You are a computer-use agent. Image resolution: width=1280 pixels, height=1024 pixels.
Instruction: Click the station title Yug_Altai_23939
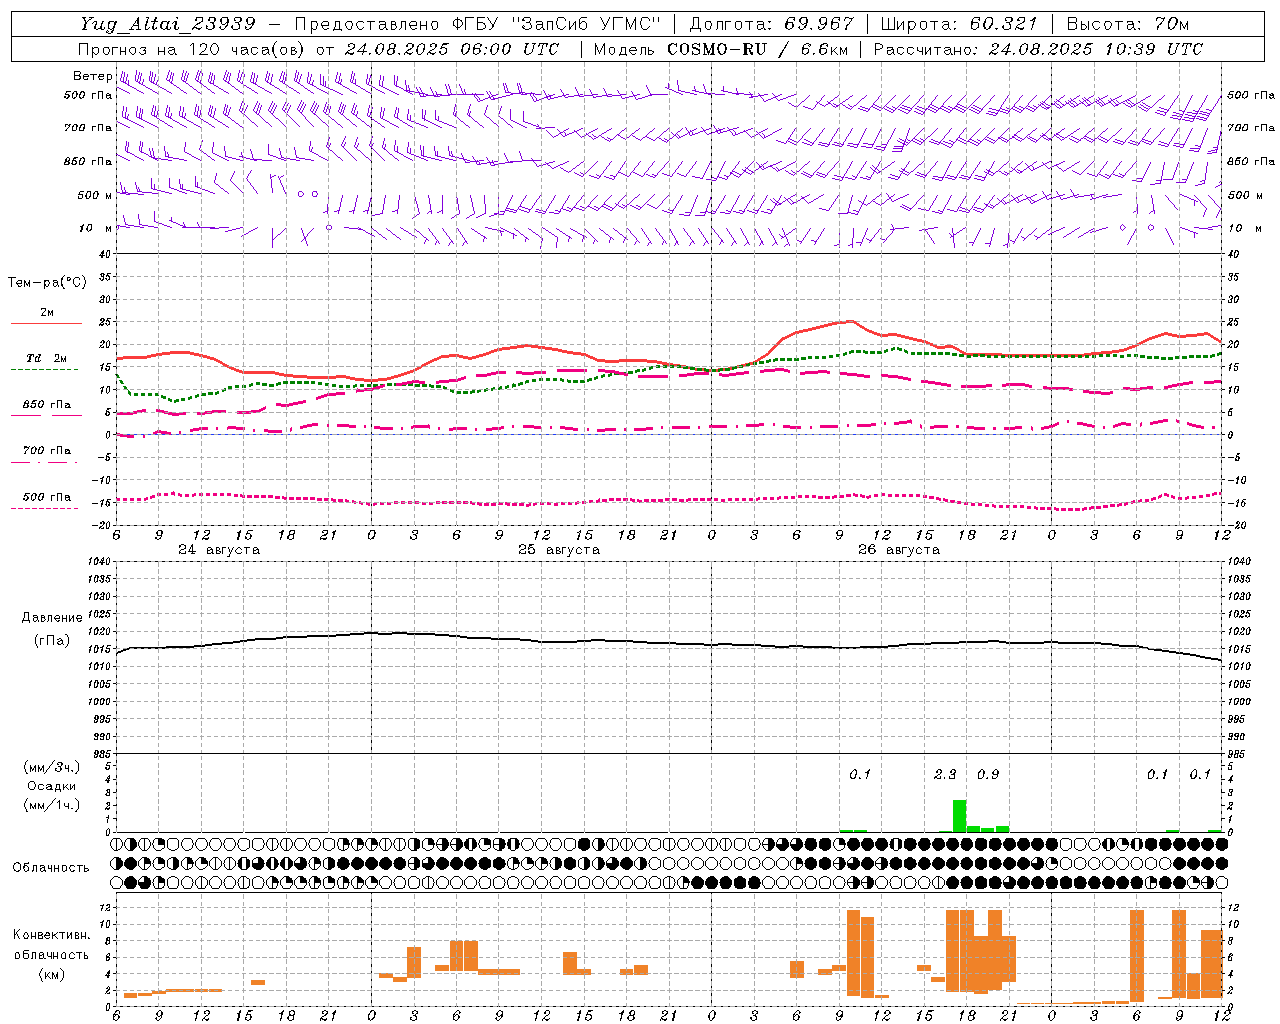[168, 24]
